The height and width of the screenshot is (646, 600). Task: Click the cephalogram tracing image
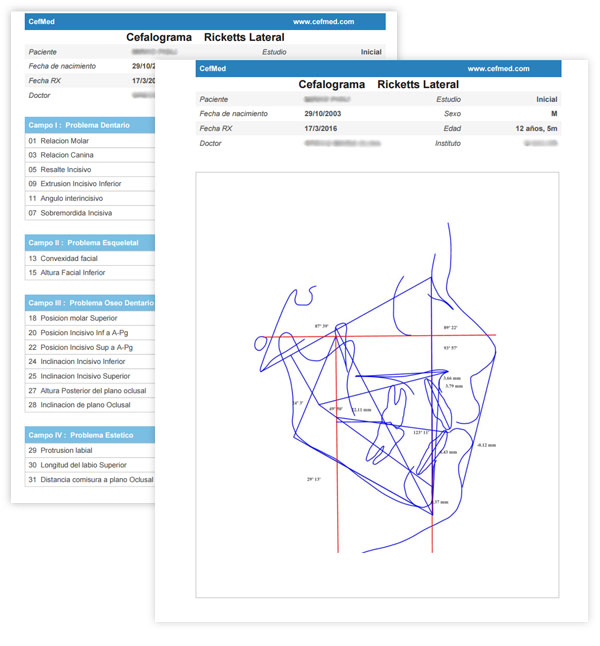click(x=377, y=385)
